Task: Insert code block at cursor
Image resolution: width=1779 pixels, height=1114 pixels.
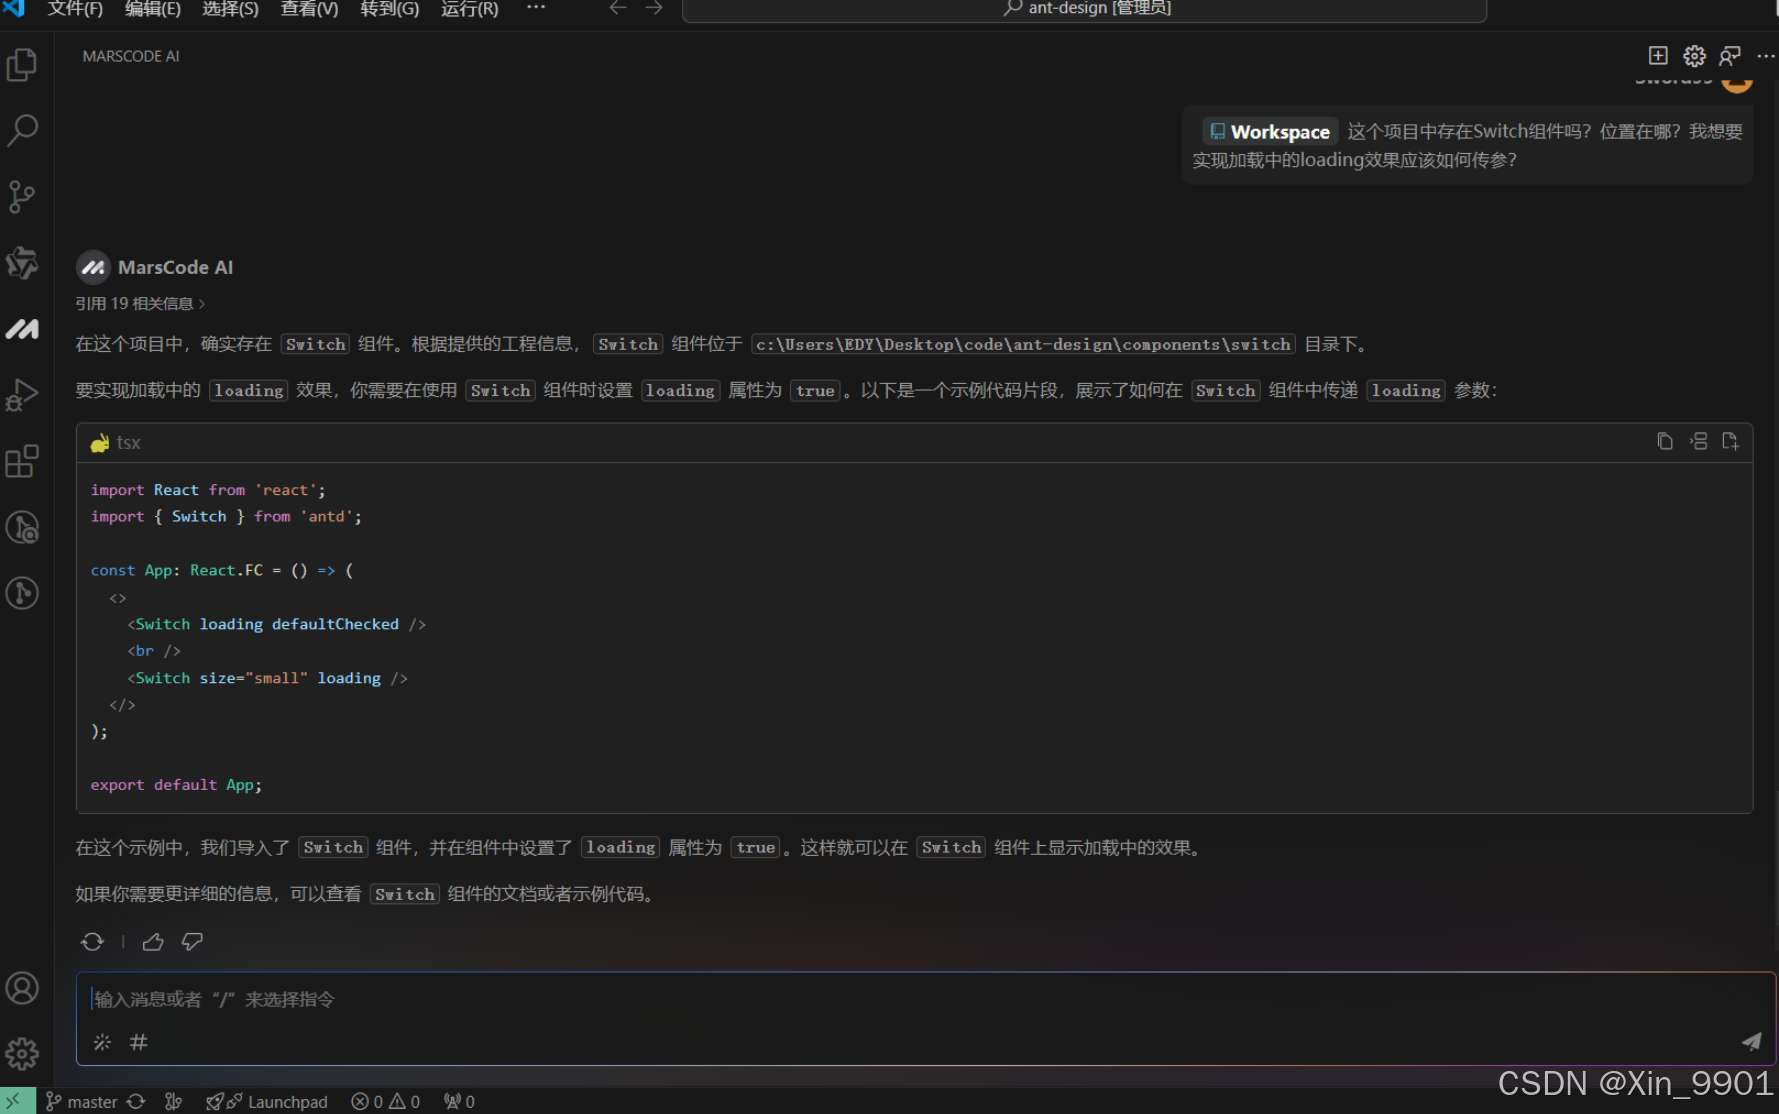Action: point(1699,441)
